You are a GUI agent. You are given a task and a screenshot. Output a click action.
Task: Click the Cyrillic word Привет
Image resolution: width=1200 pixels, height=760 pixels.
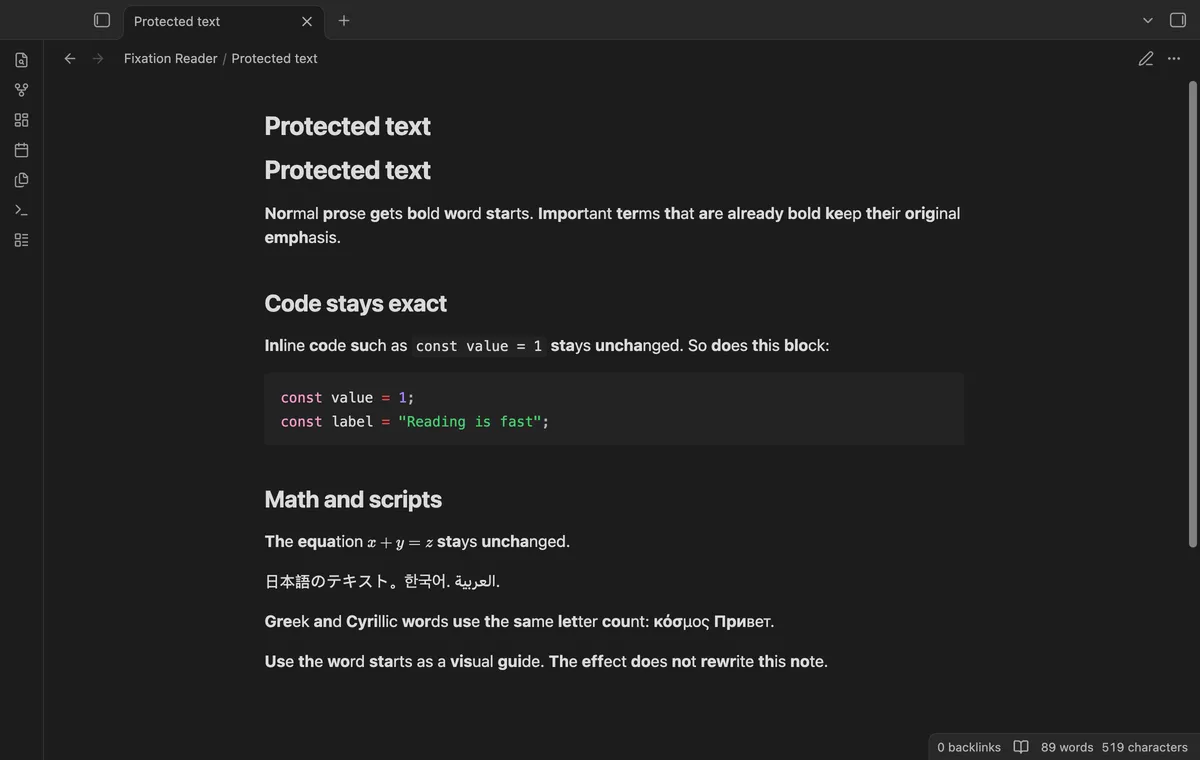pyautogui.click(x=742, y=622)
